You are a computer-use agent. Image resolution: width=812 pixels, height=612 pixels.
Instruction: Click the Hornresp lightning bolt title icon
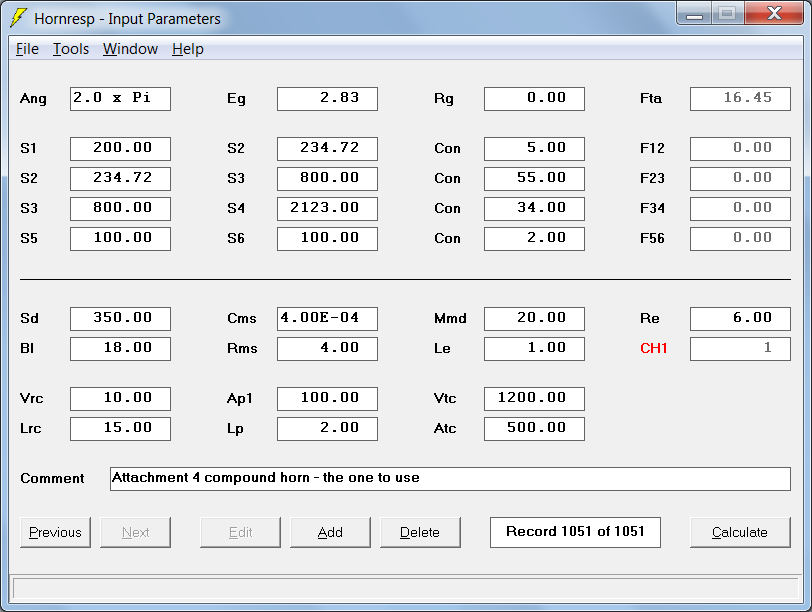click(18, 18)
